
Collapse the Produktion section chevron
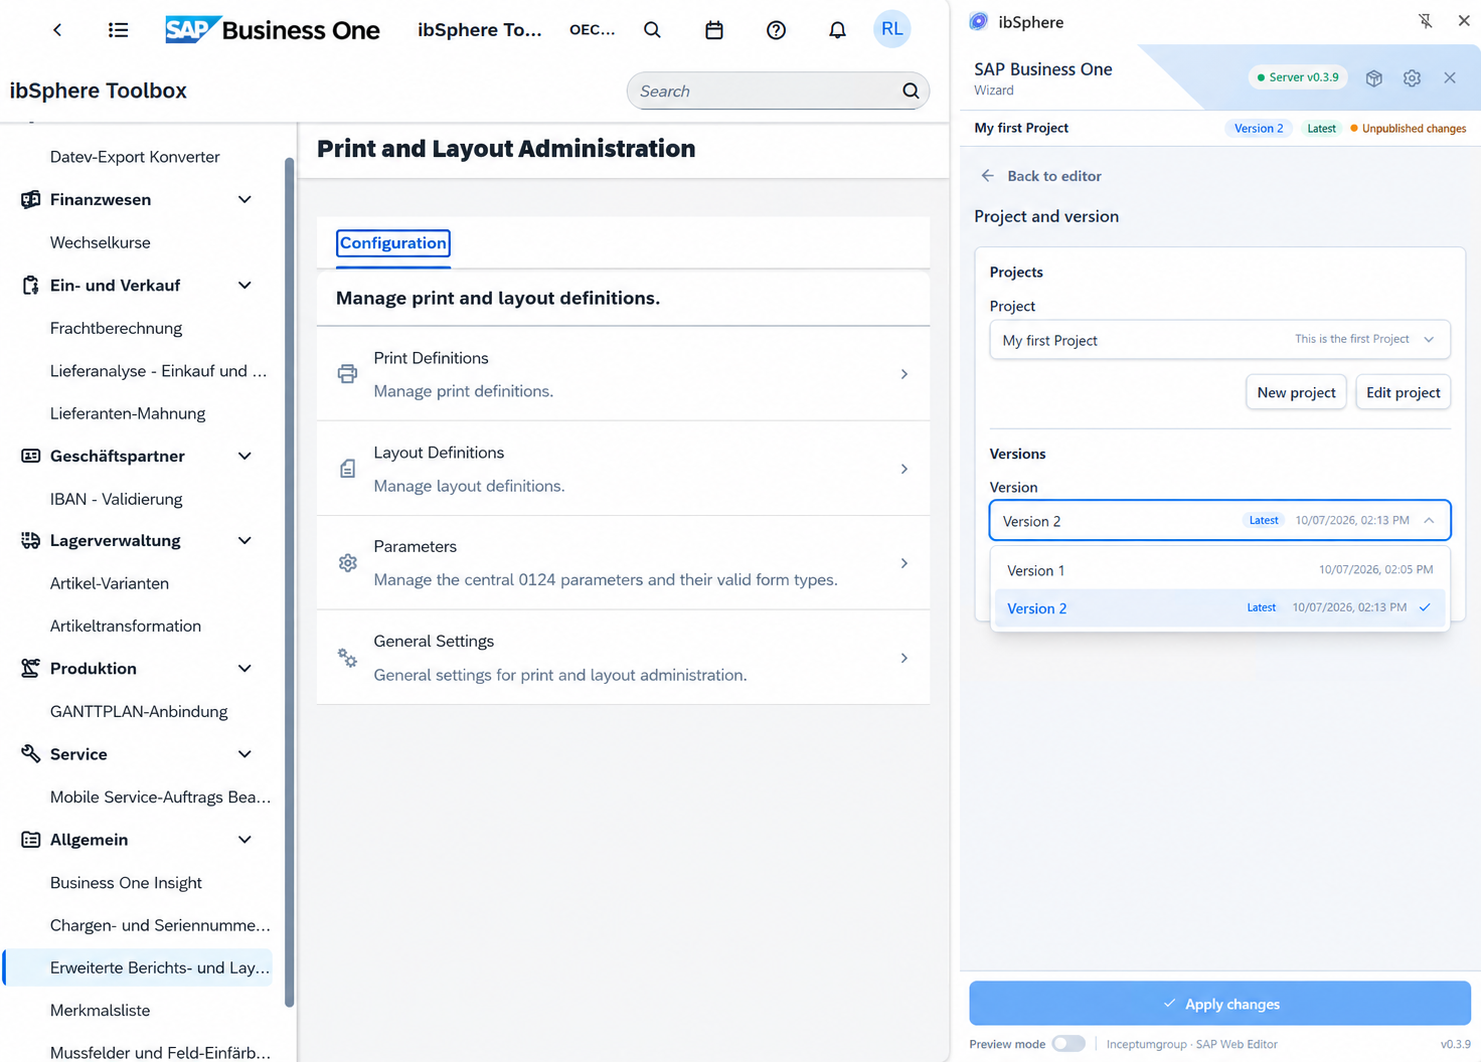(245, 668)
